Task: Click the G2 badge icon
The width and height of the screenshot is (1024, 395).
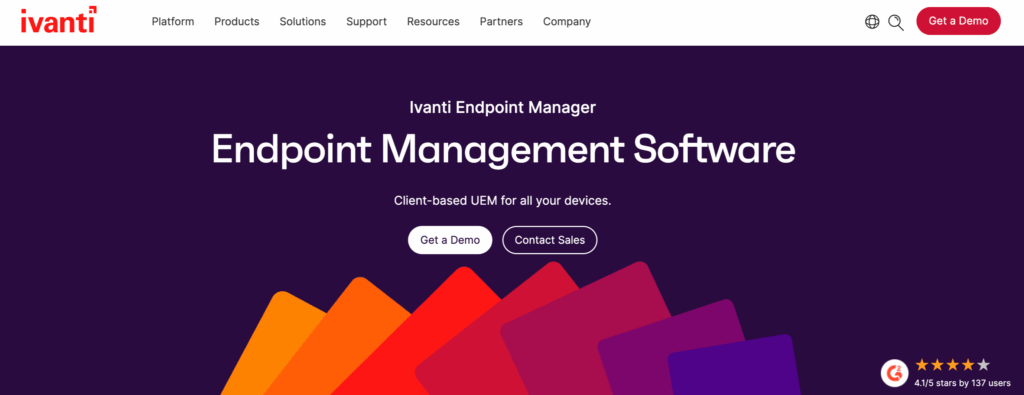Action: (894, 373)
